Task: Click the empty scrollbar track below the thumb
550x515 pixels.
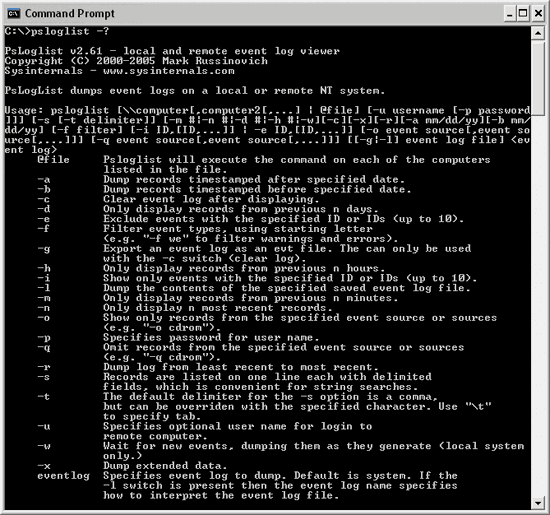Action: [538, 305]
